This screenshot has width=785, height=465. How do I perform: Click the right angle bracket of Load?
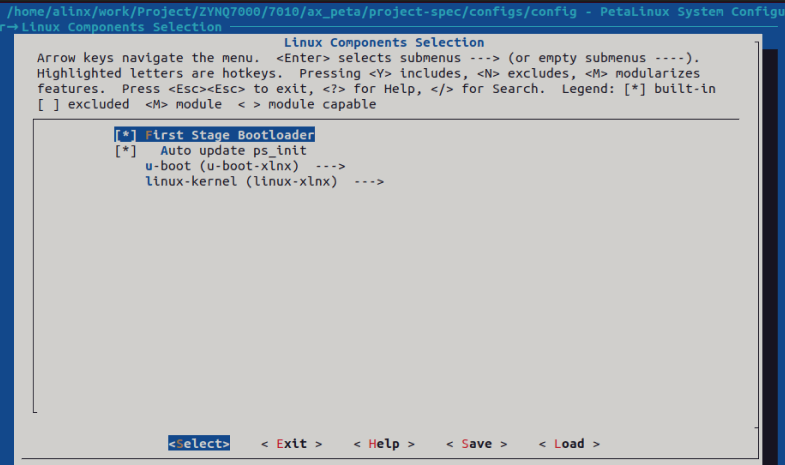(596, 444)
